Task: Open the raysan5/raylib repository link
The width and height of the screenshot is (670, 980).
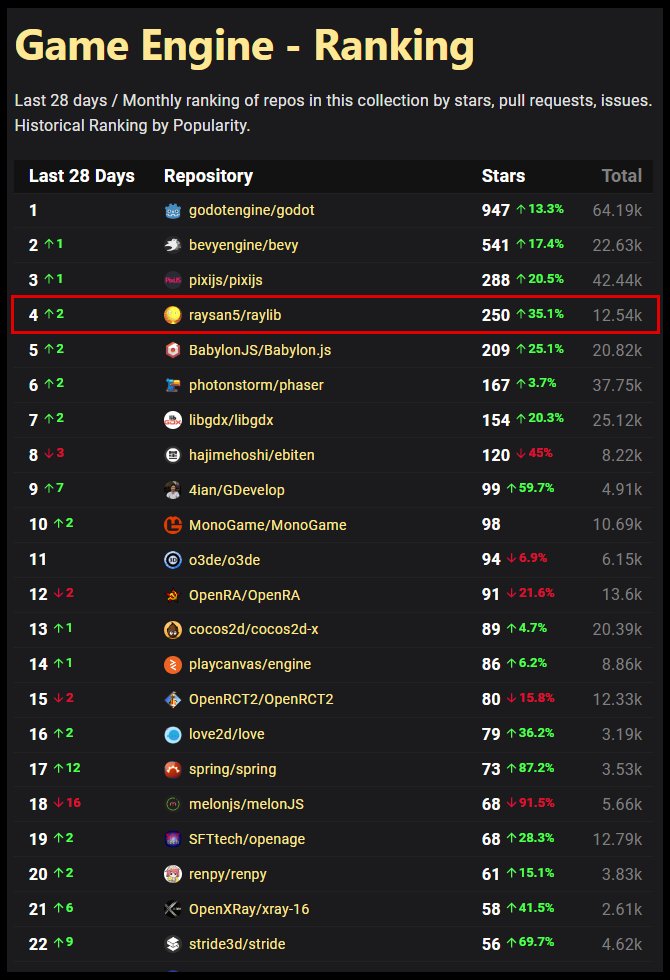Action: [235, 316]
